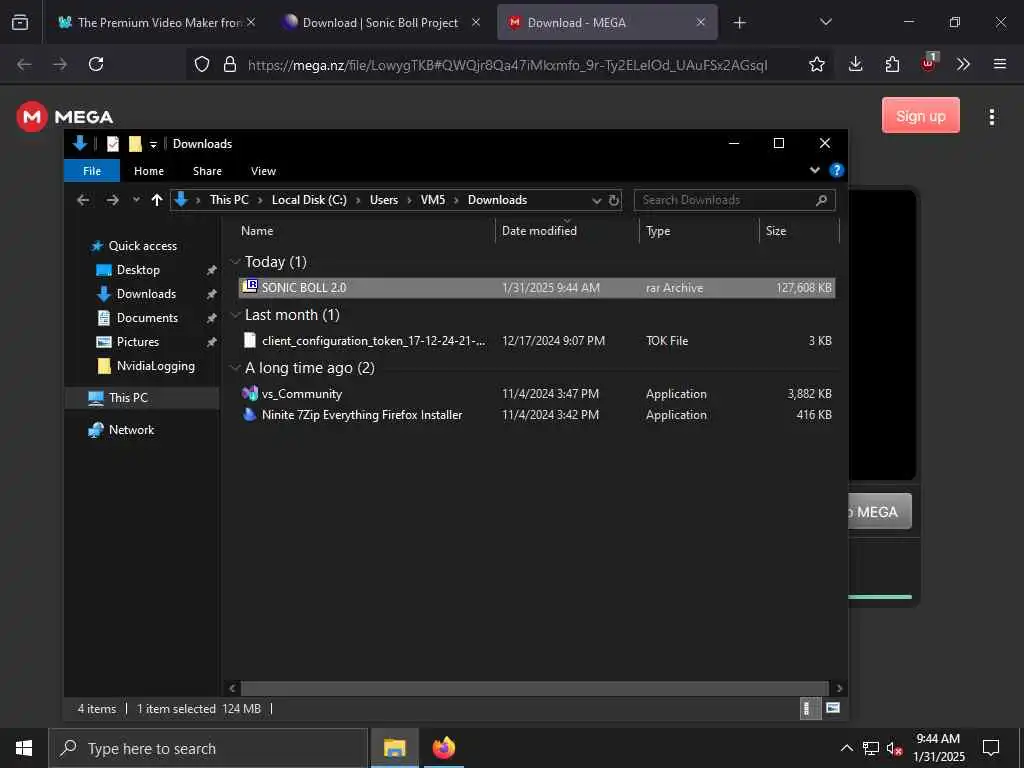Show hidden system tray icons
Screen dimensions: 1024x768
pyautogui.click(x=846, y=748)
